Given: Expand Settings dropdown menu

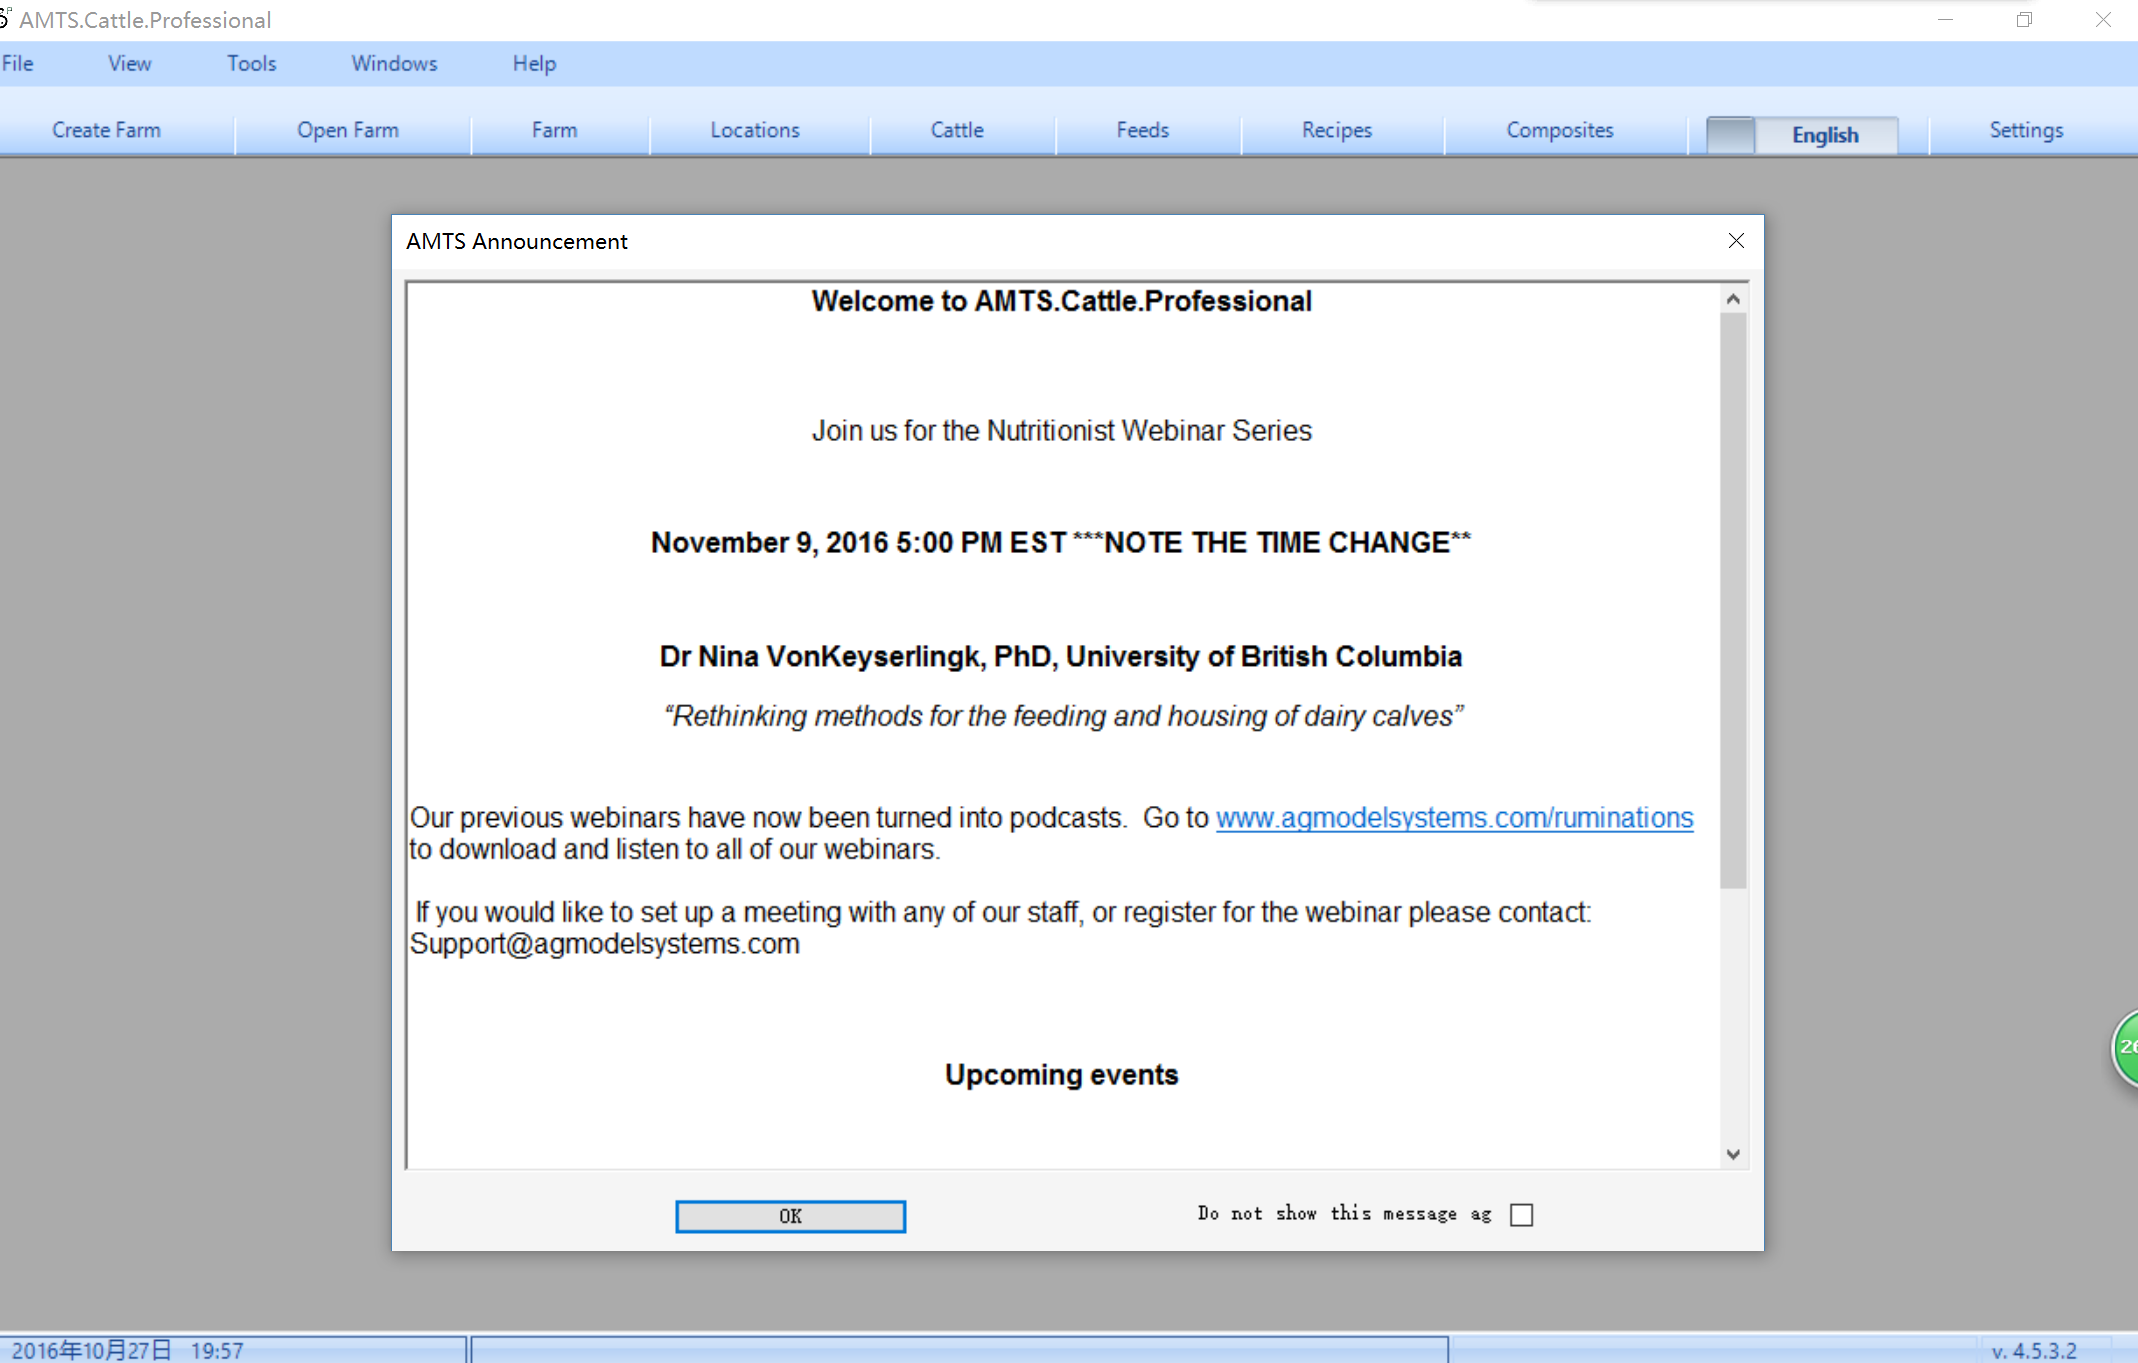Looking at the screenshot, I should 2024,129.
